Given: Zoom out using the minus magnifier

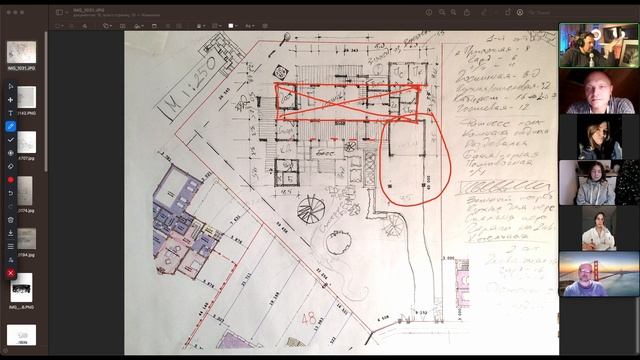Looking at the screenshot, I should pos(442,12).
